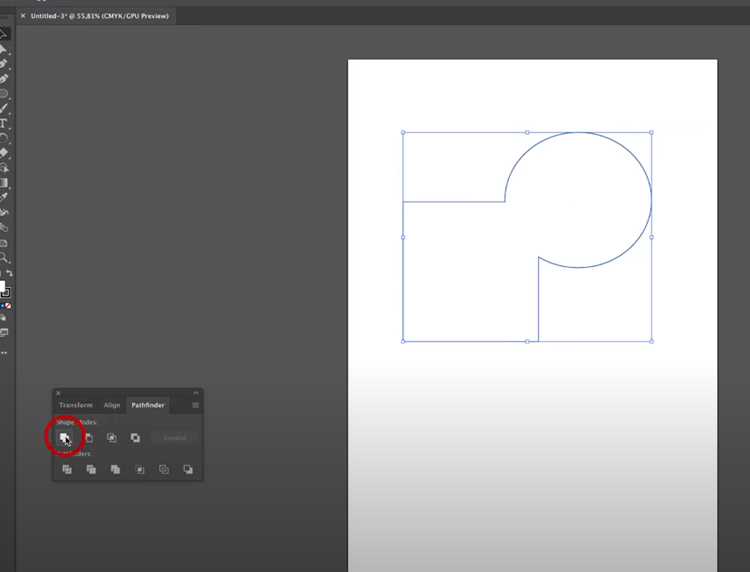Image resolution: width=750 pixels, height=572 pixels.
Task: Click the Divide pathfinder icon
Action: (67, 469)
